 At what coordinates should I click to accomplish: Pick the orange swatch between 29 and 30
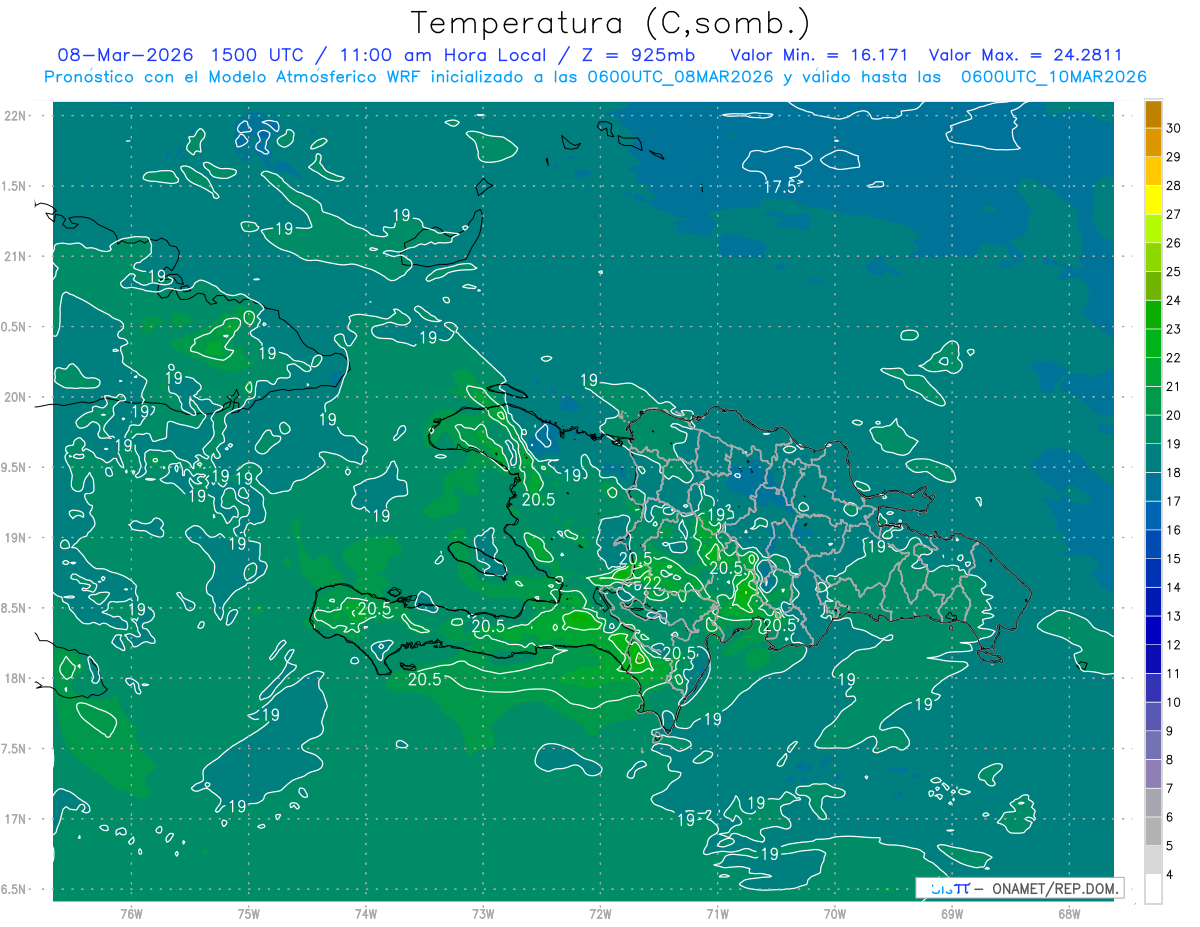pos(1153,142)
